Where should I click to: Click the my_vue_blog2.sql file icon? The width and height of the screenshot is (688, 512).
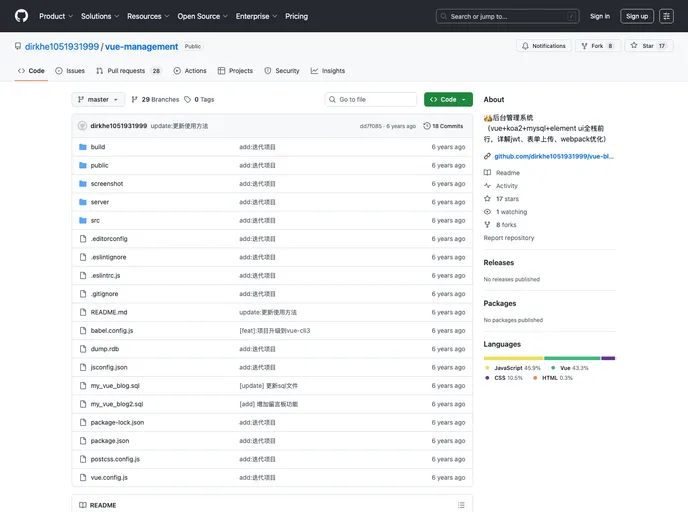pos(82,405)
